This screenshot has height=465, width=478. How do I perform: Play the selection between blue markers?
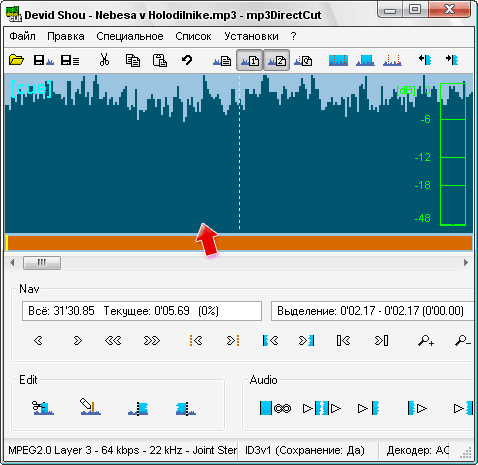322,408
